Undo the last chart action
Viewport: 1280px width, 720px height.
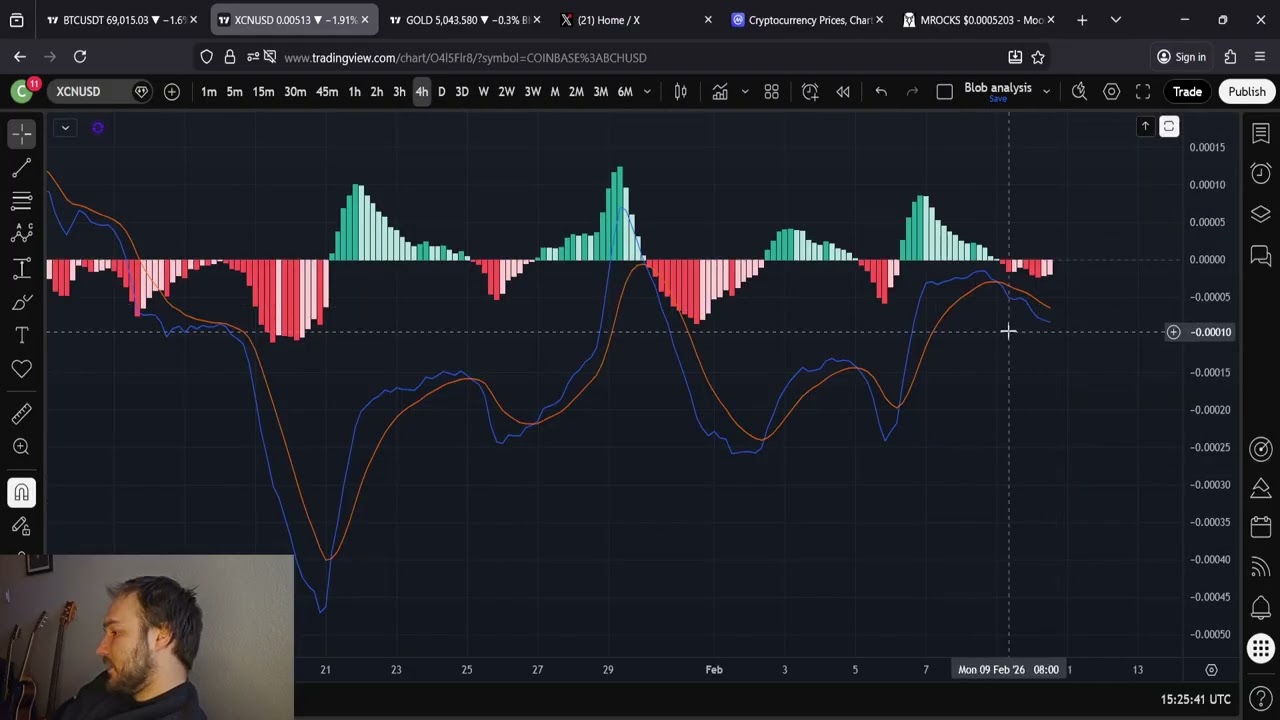click(x=881, y=92)
